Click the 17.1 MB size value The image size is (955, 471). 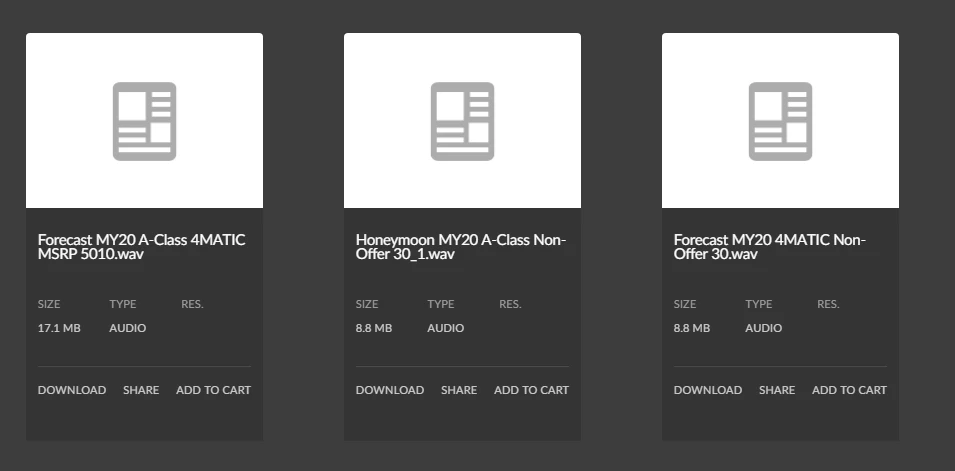[x=59, y=328]
